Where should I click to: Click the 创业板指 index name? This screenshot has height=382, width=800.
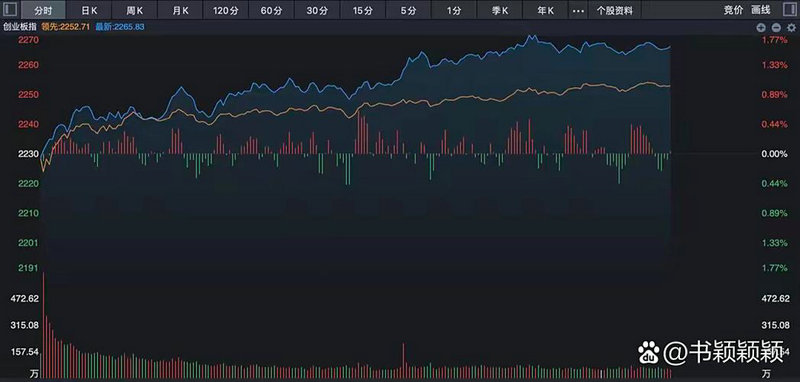20,27
